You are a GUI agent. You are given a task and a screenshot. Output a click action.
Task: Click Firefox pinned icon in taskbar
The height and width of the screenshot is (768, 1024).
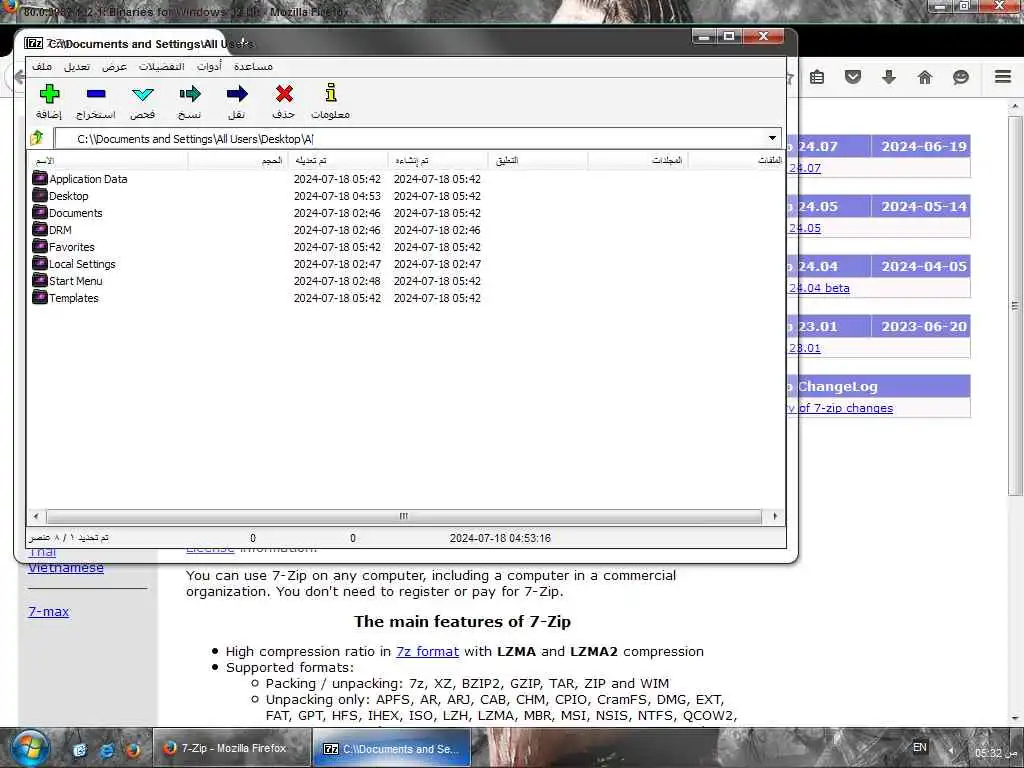pyautogui.click(x=133, y=750)
